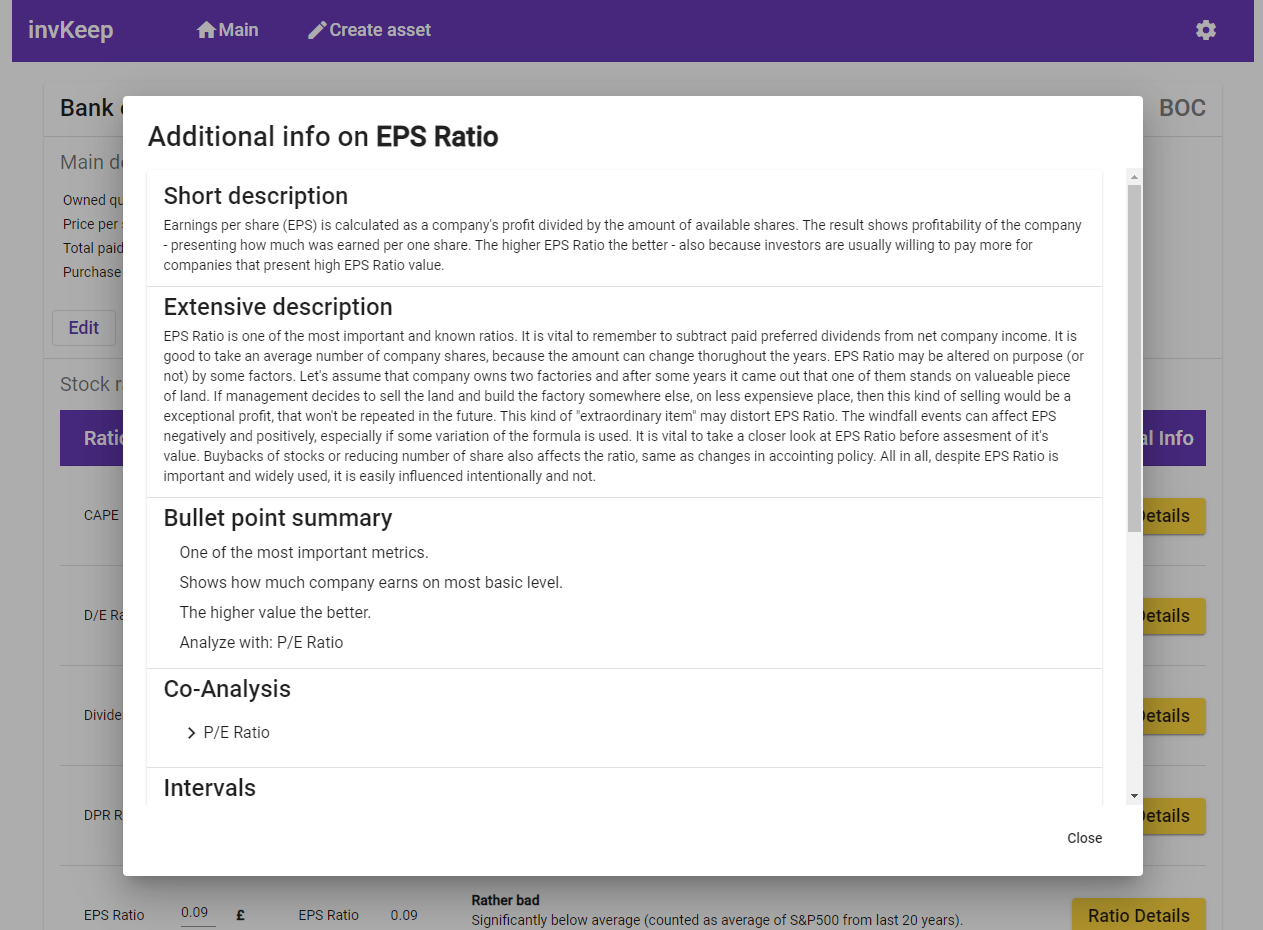Click the dialog scrollbar up arrow
Screen dimensions: 1263x930
[x=1134, y=177]
